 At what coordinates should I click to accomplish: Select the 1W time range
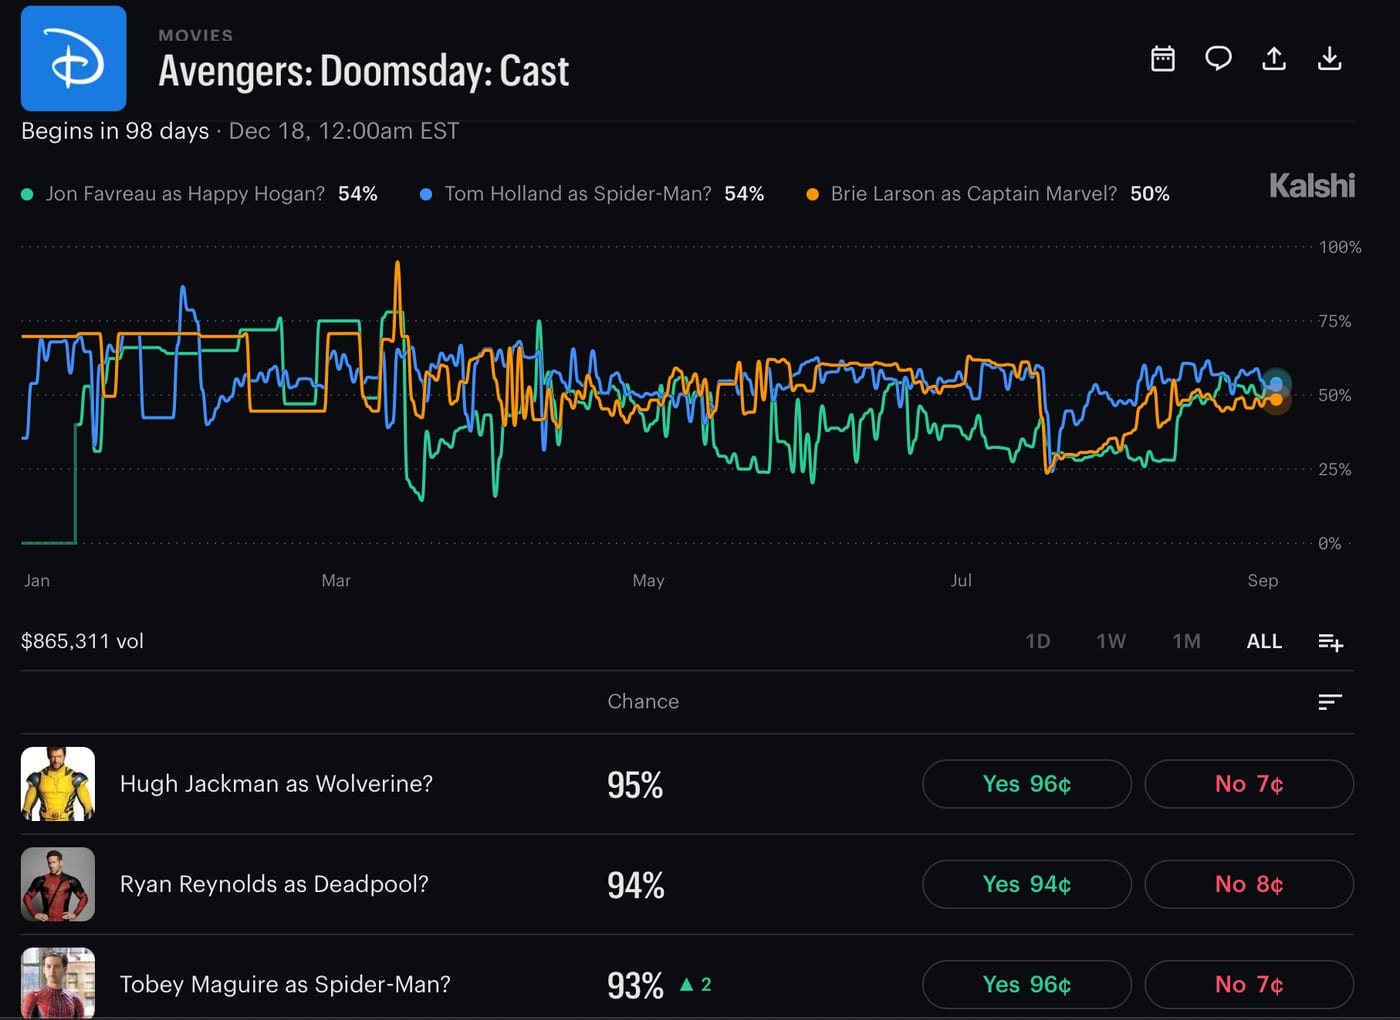[x=1111, y=641]
